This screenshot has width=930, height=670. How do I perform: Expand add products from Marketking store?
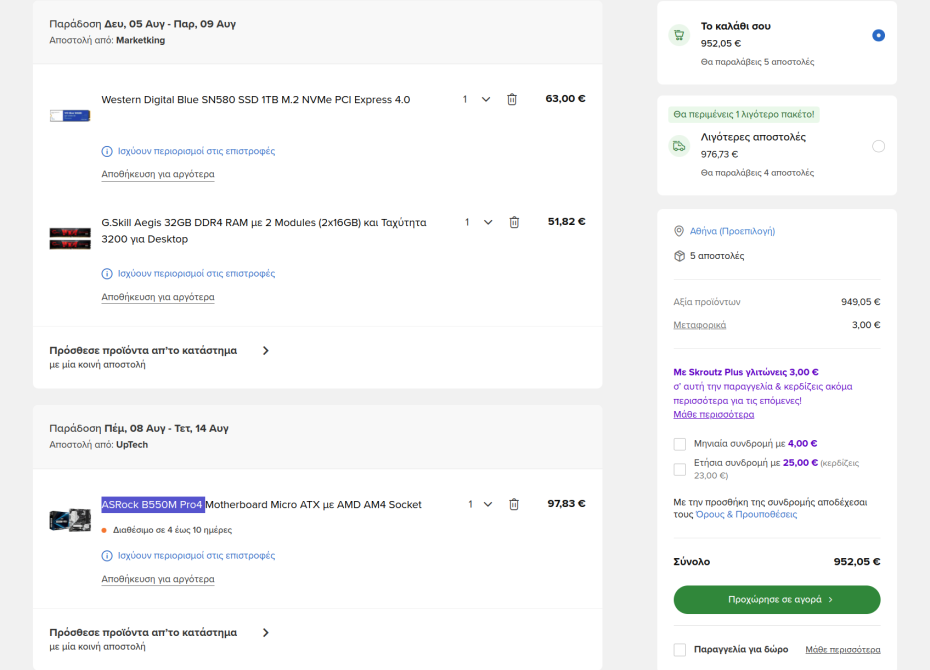(x=265, y=351)
